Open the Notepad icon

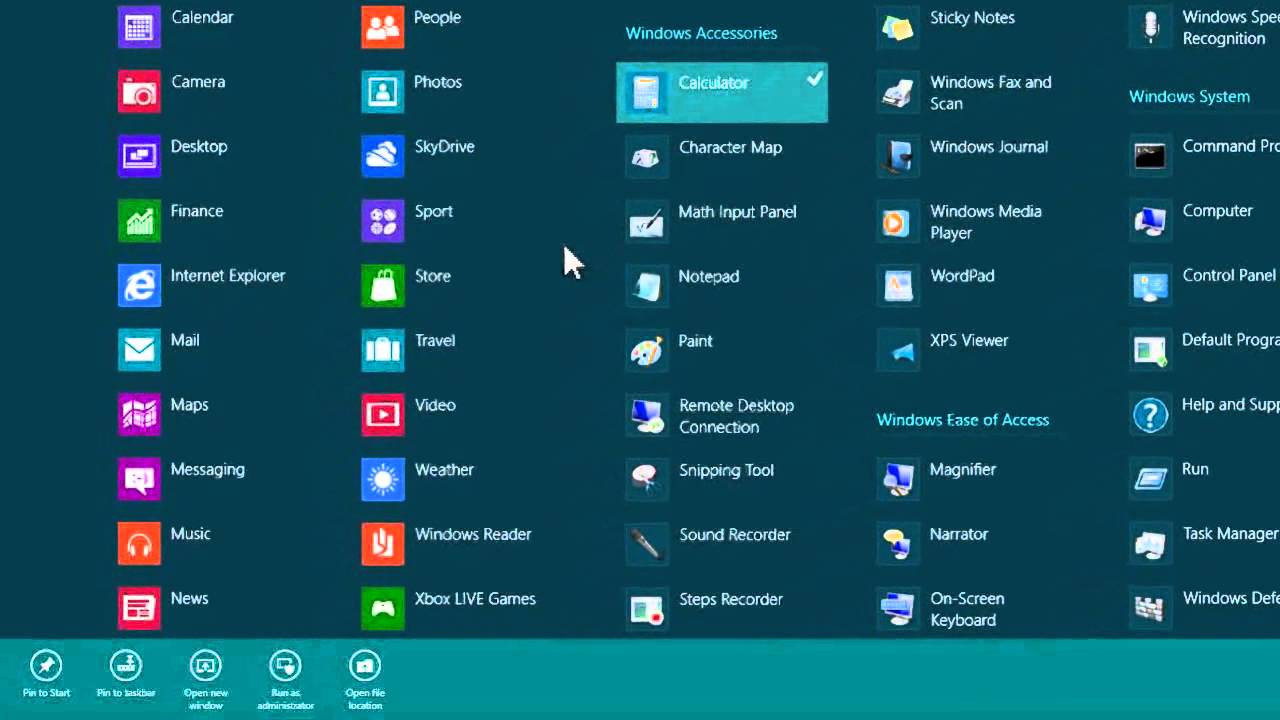coord(646,286)
